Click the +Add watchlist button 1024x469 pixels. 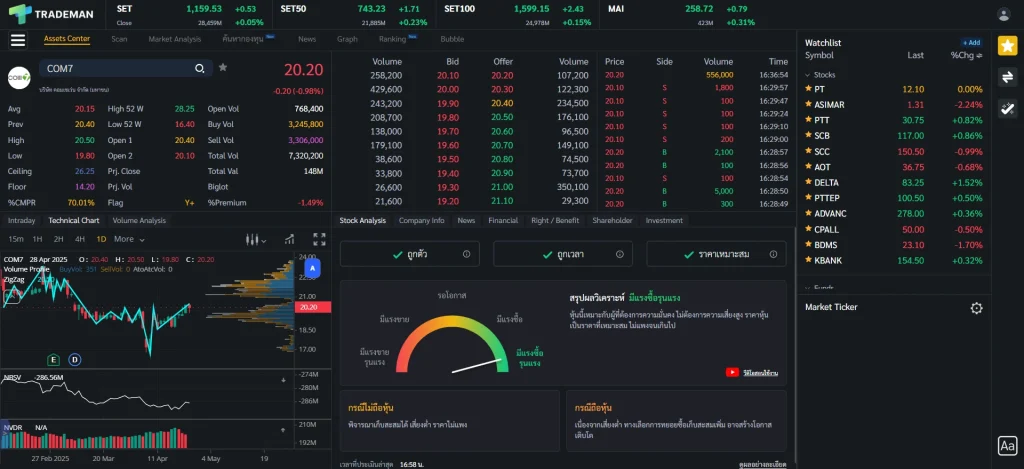tap(971, 43)
